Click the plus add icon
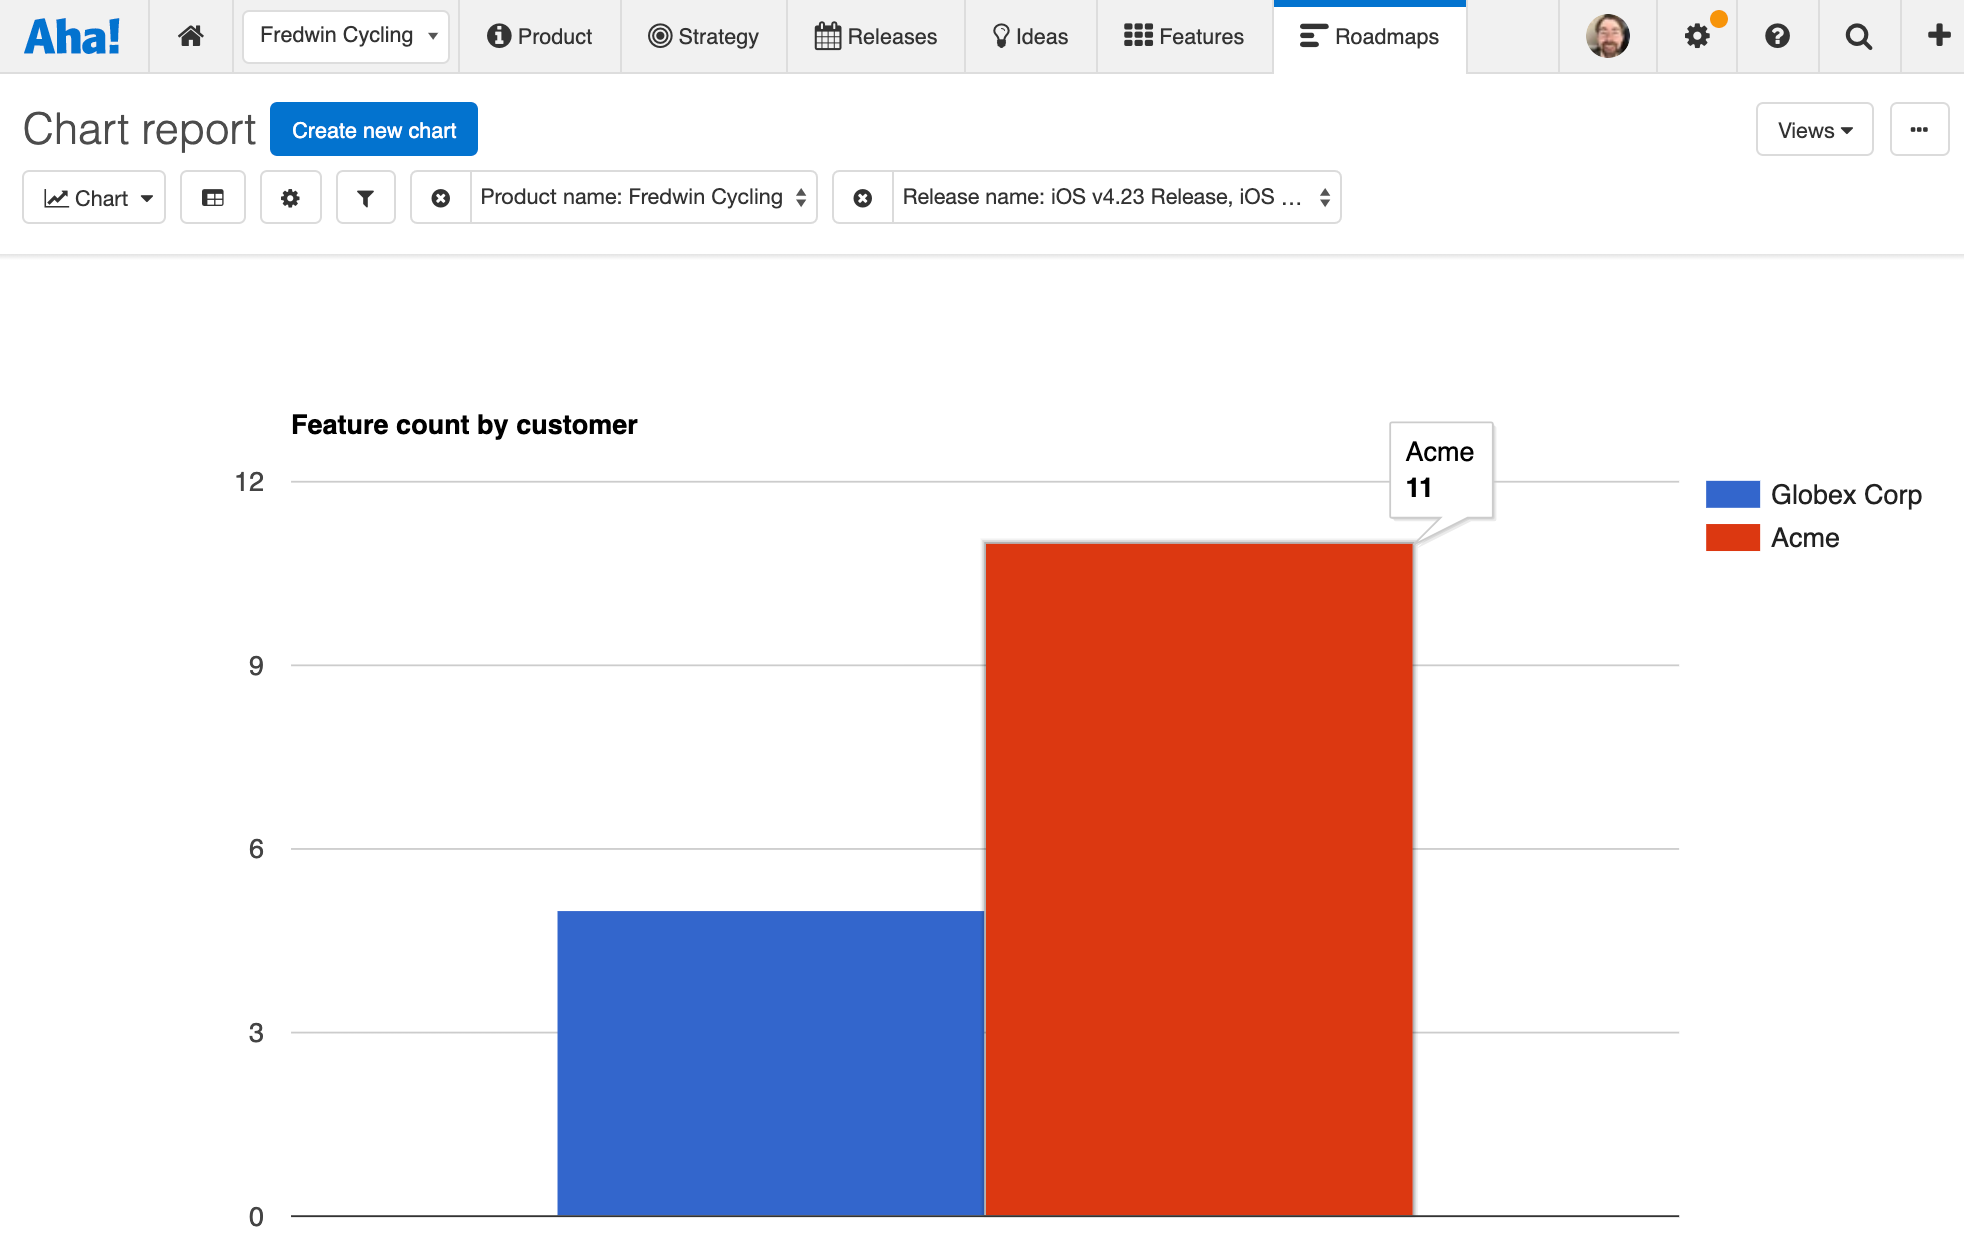 1938,37
